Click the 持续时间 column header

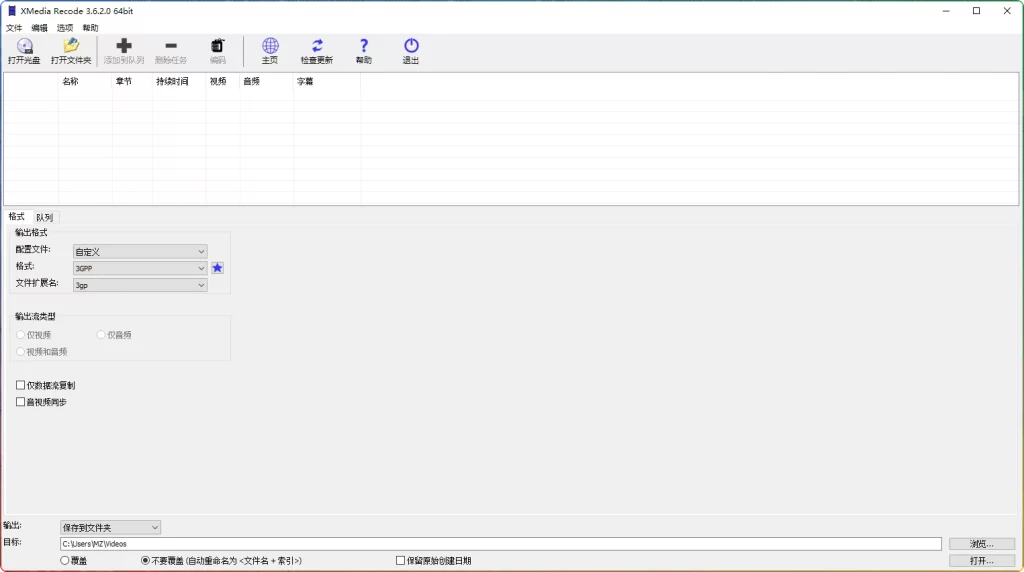[x=179, y=82]
